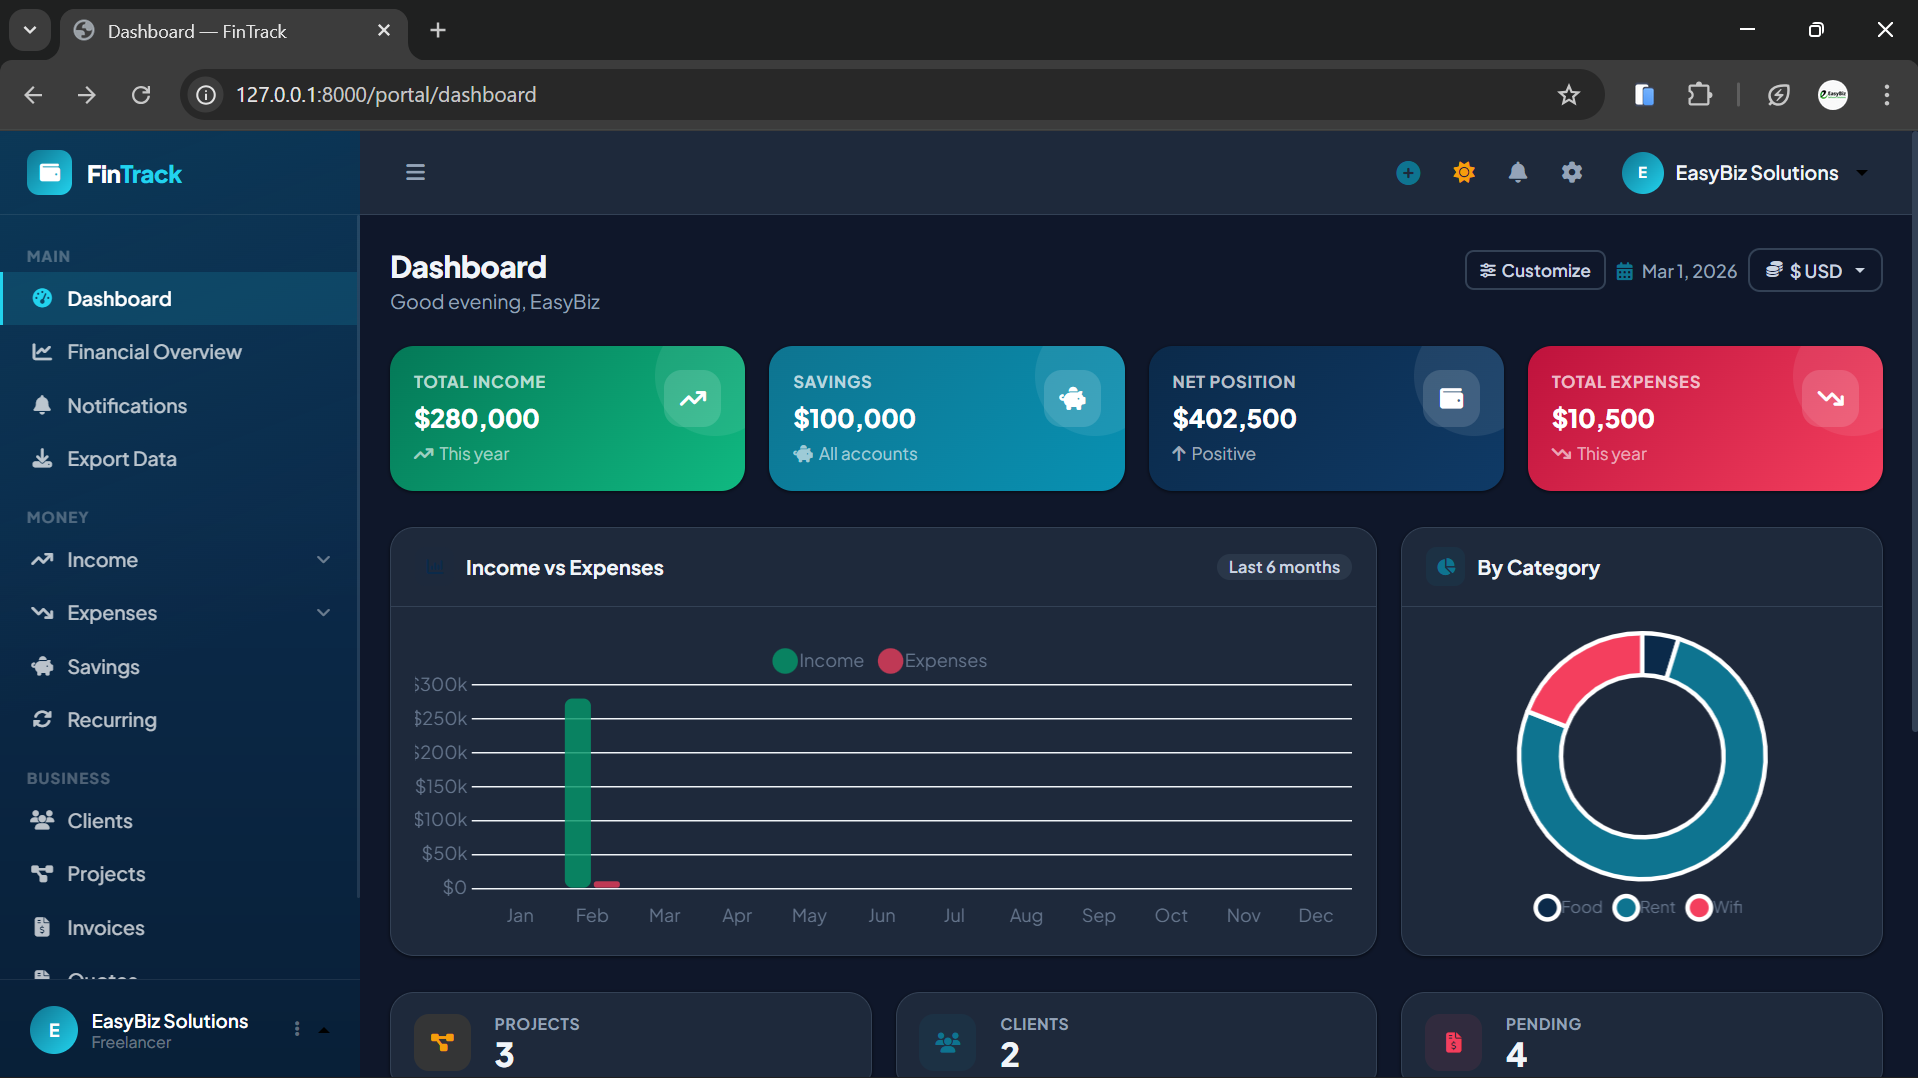1918x1078 pixels.
Task: Select the Savings piggy bank icon in sidebar
Action: click(x=41, y=666)
